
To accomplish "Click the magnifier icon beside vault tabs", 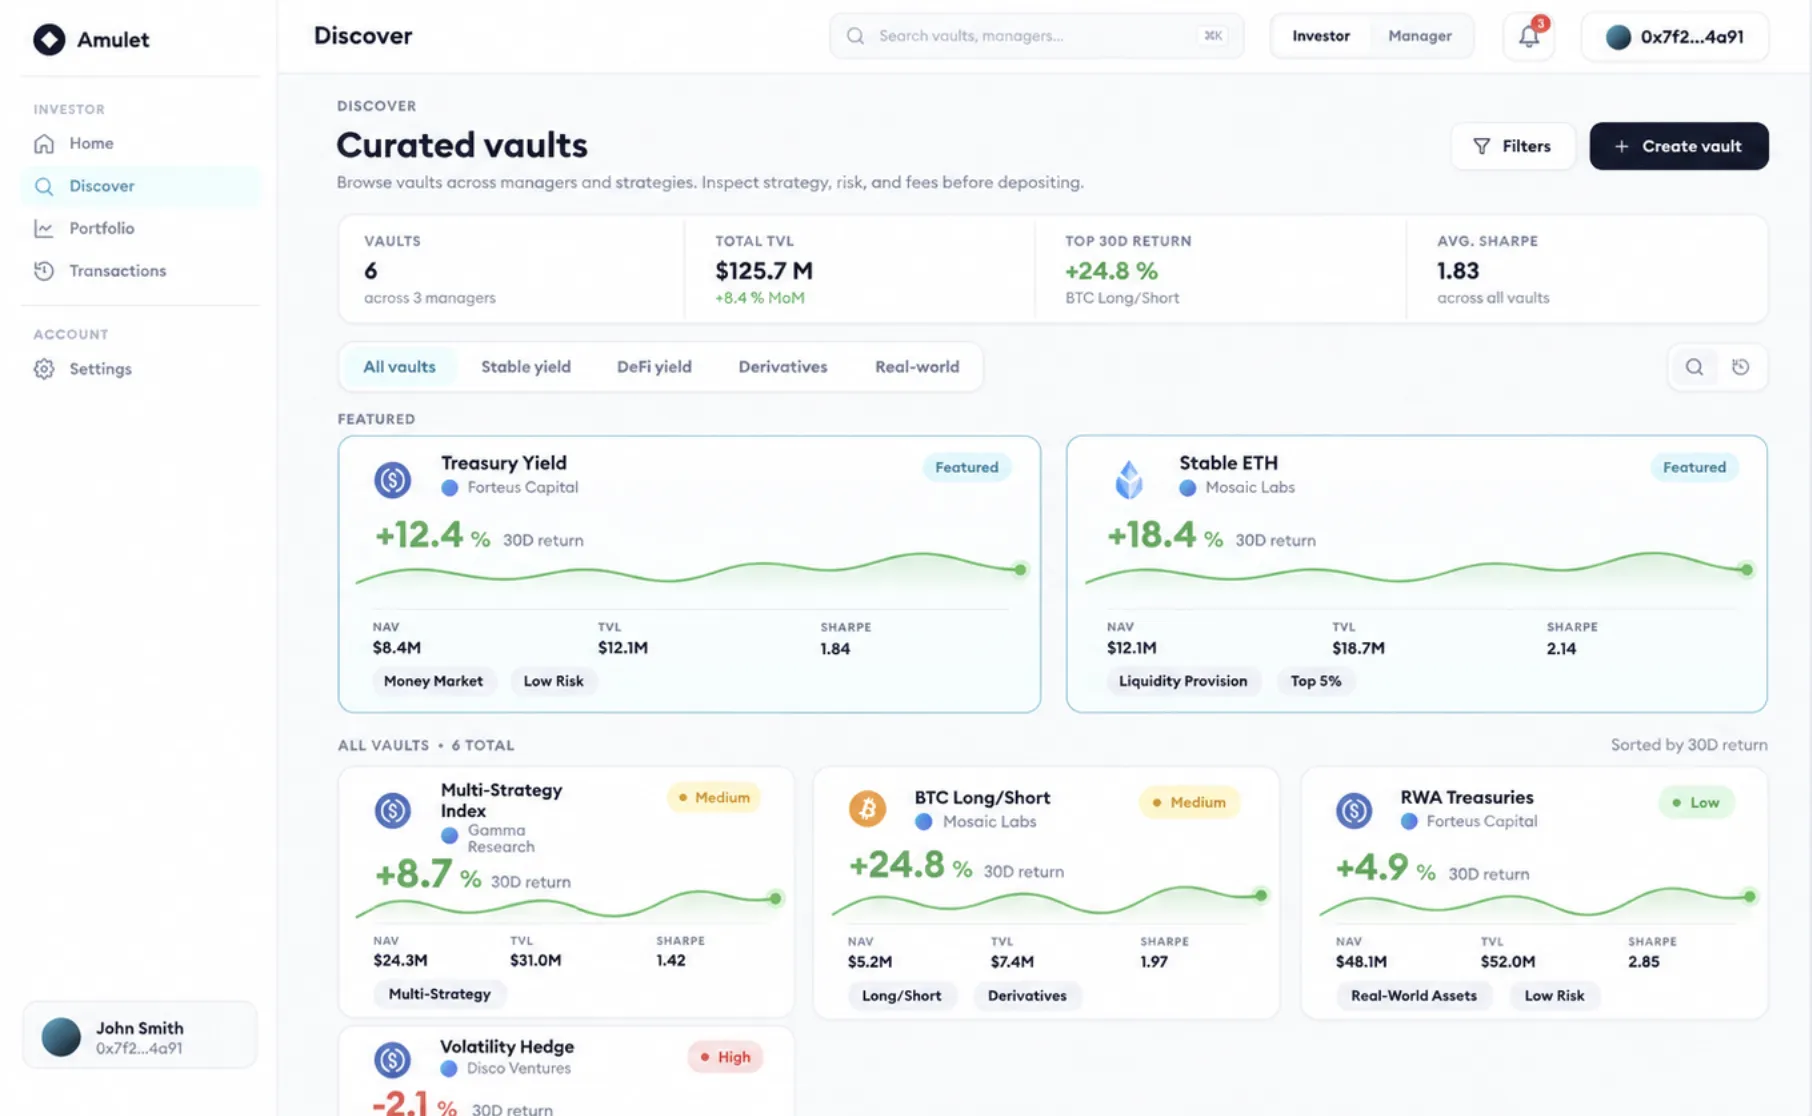I will [x=1694, y=367].
